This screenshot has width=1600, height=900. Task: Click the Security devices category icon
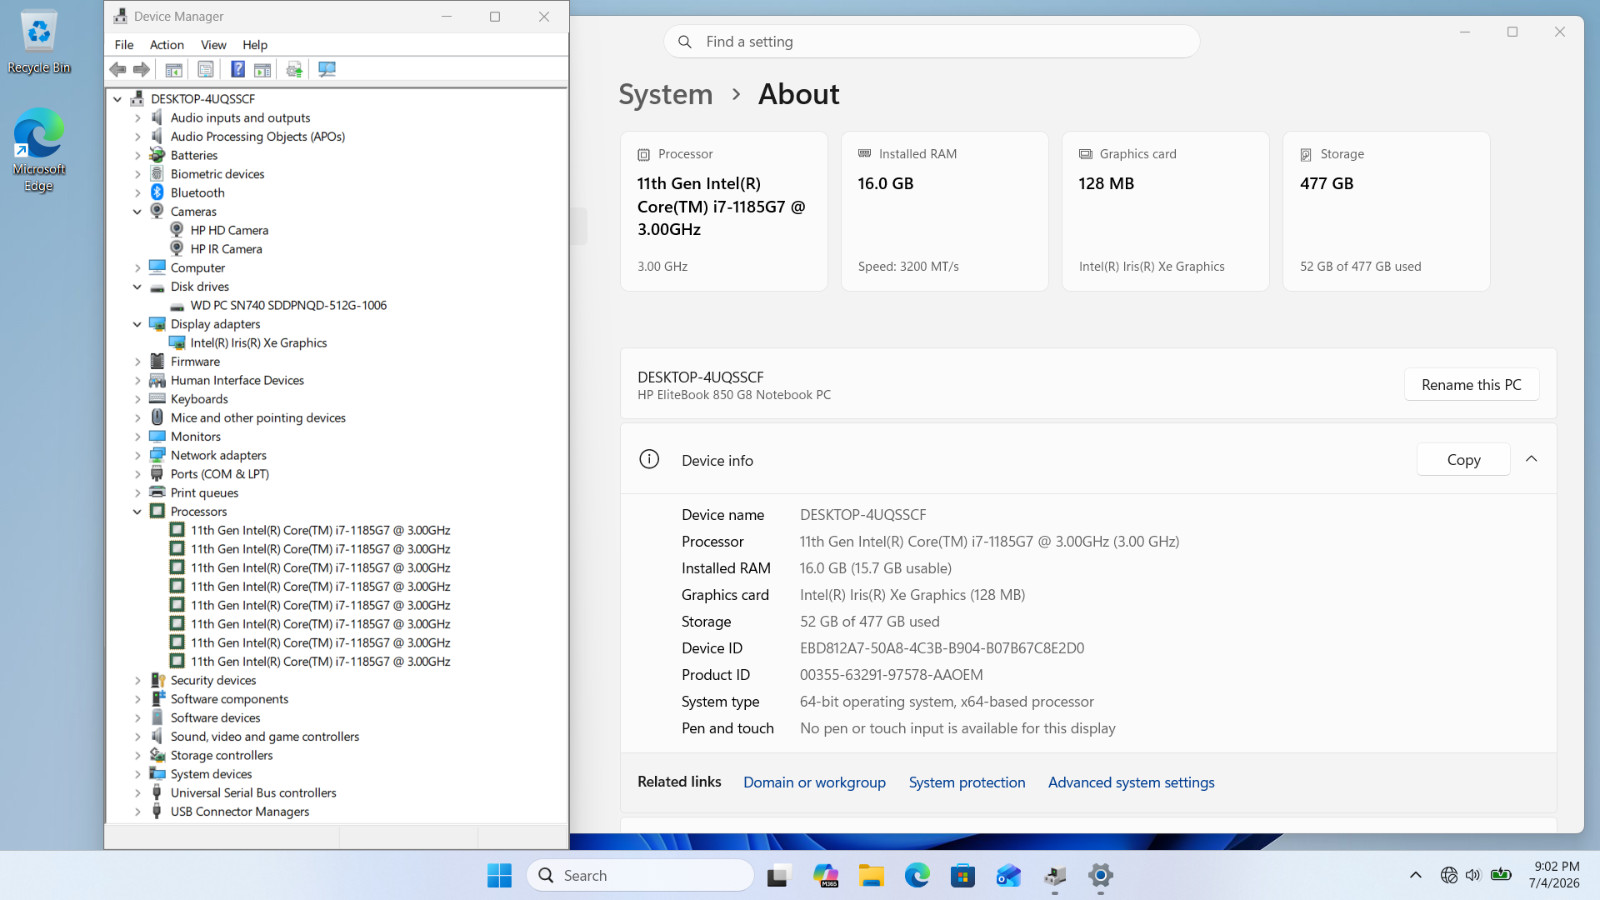coord(157,680)
